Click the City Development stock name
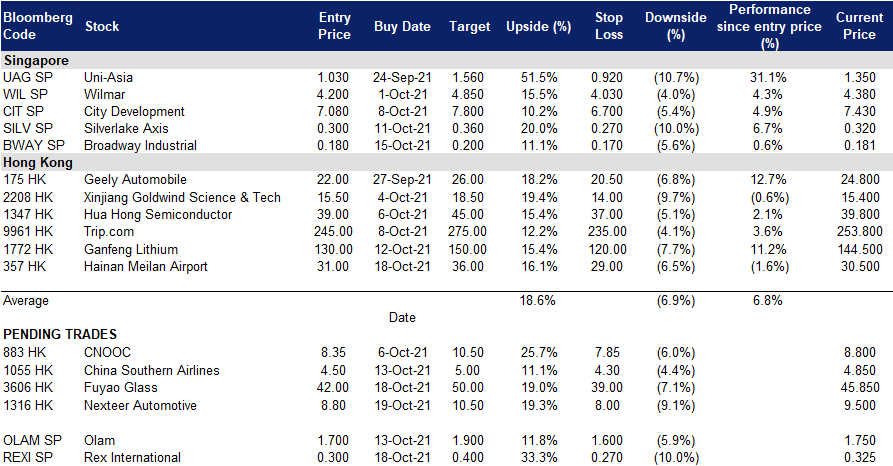 pyautogui.click(x=134, y=112)
